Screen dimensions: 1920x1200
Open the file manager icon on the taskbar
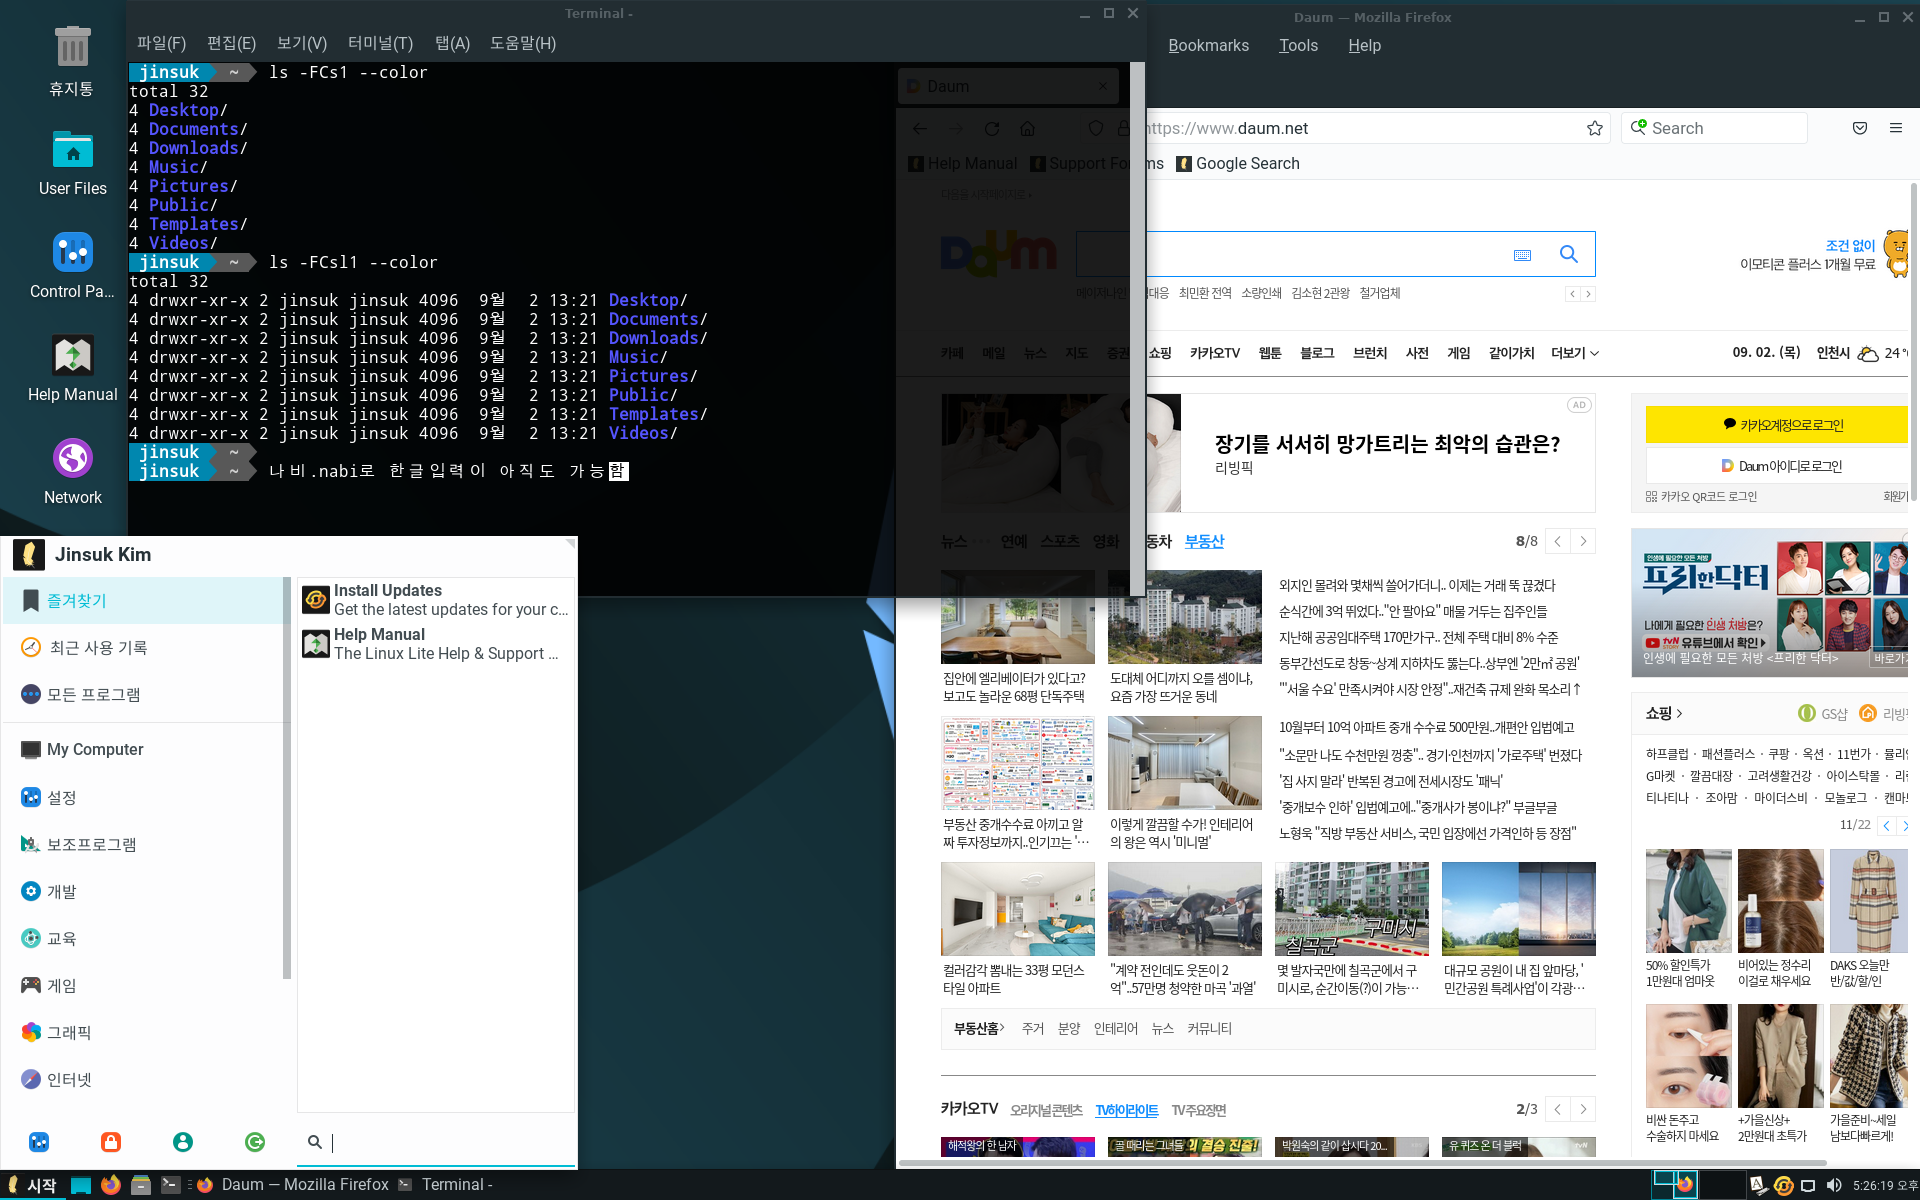coord(141,1185)
